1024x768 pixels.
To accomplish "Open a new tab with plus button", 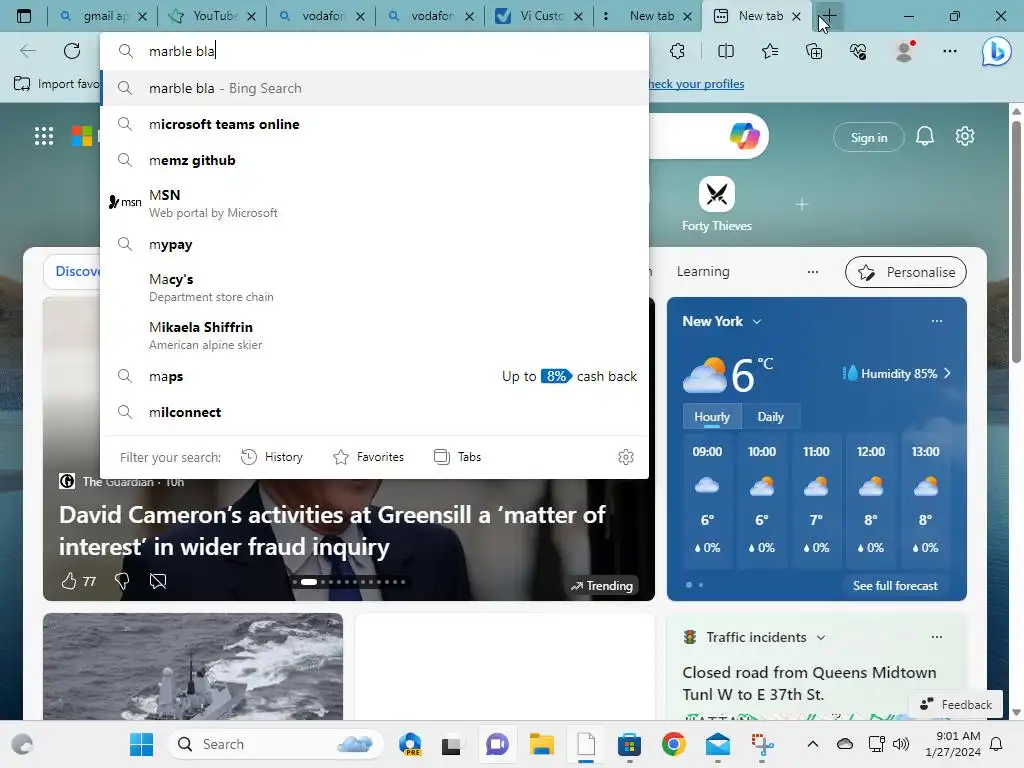I will (828, 16).
